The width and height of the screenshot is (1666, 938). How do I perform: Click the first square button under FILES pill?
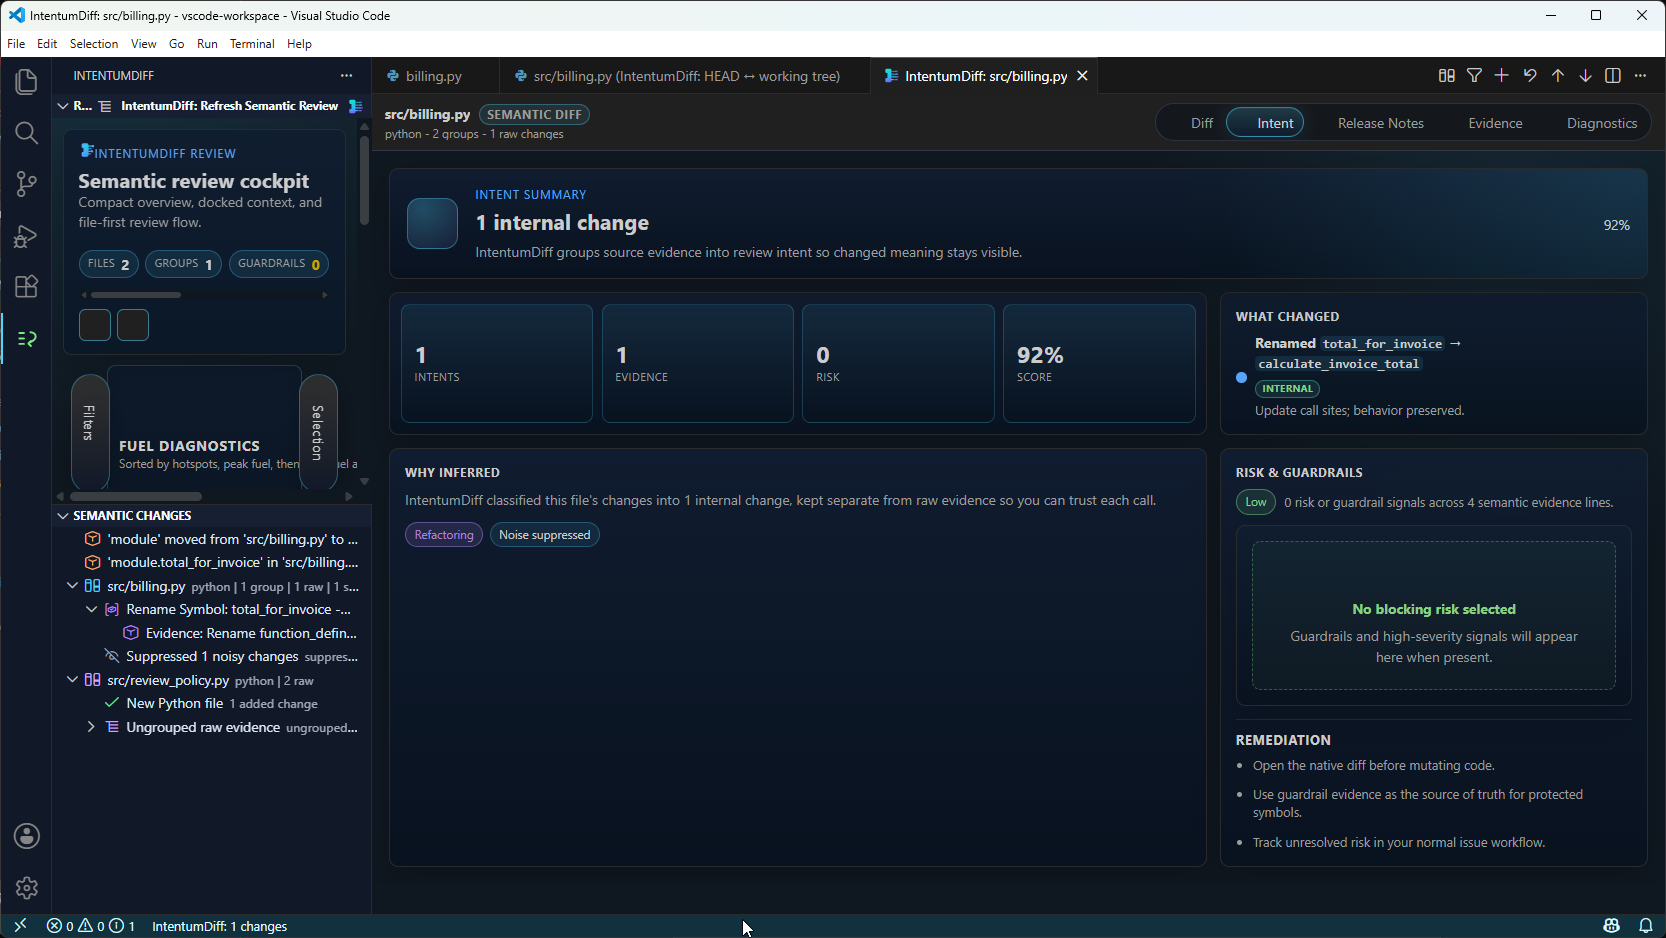(x=95, y=325)
